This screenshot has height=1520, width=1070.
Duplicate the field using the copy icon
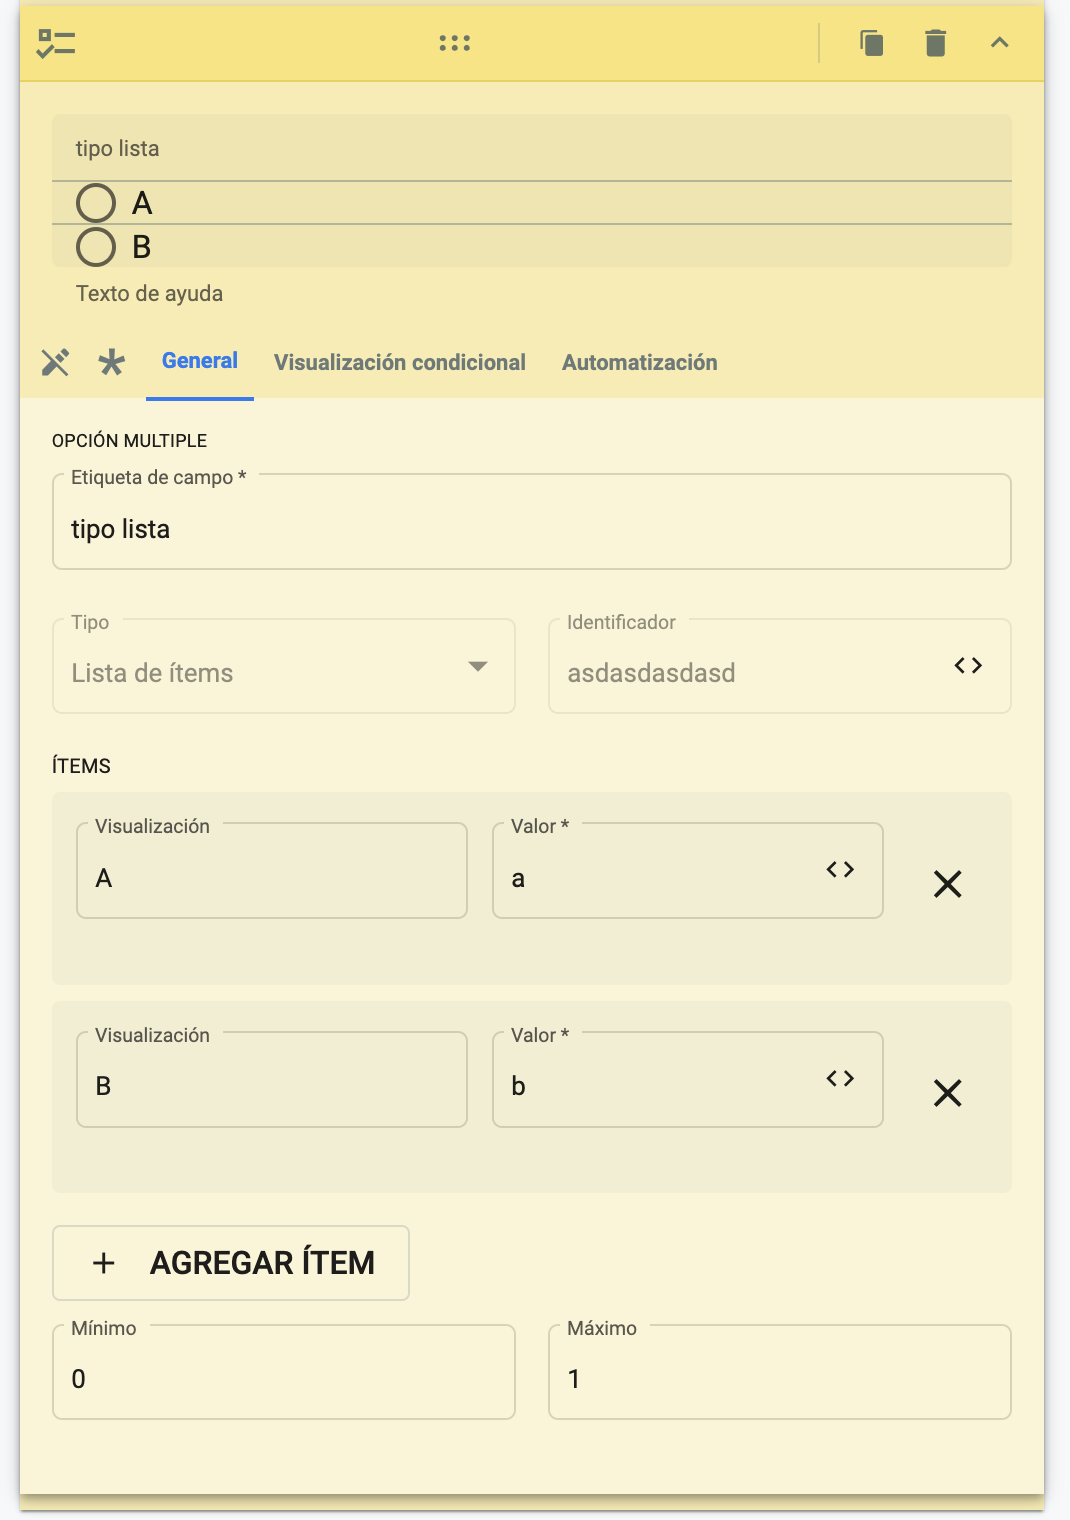tap(870, 43)
